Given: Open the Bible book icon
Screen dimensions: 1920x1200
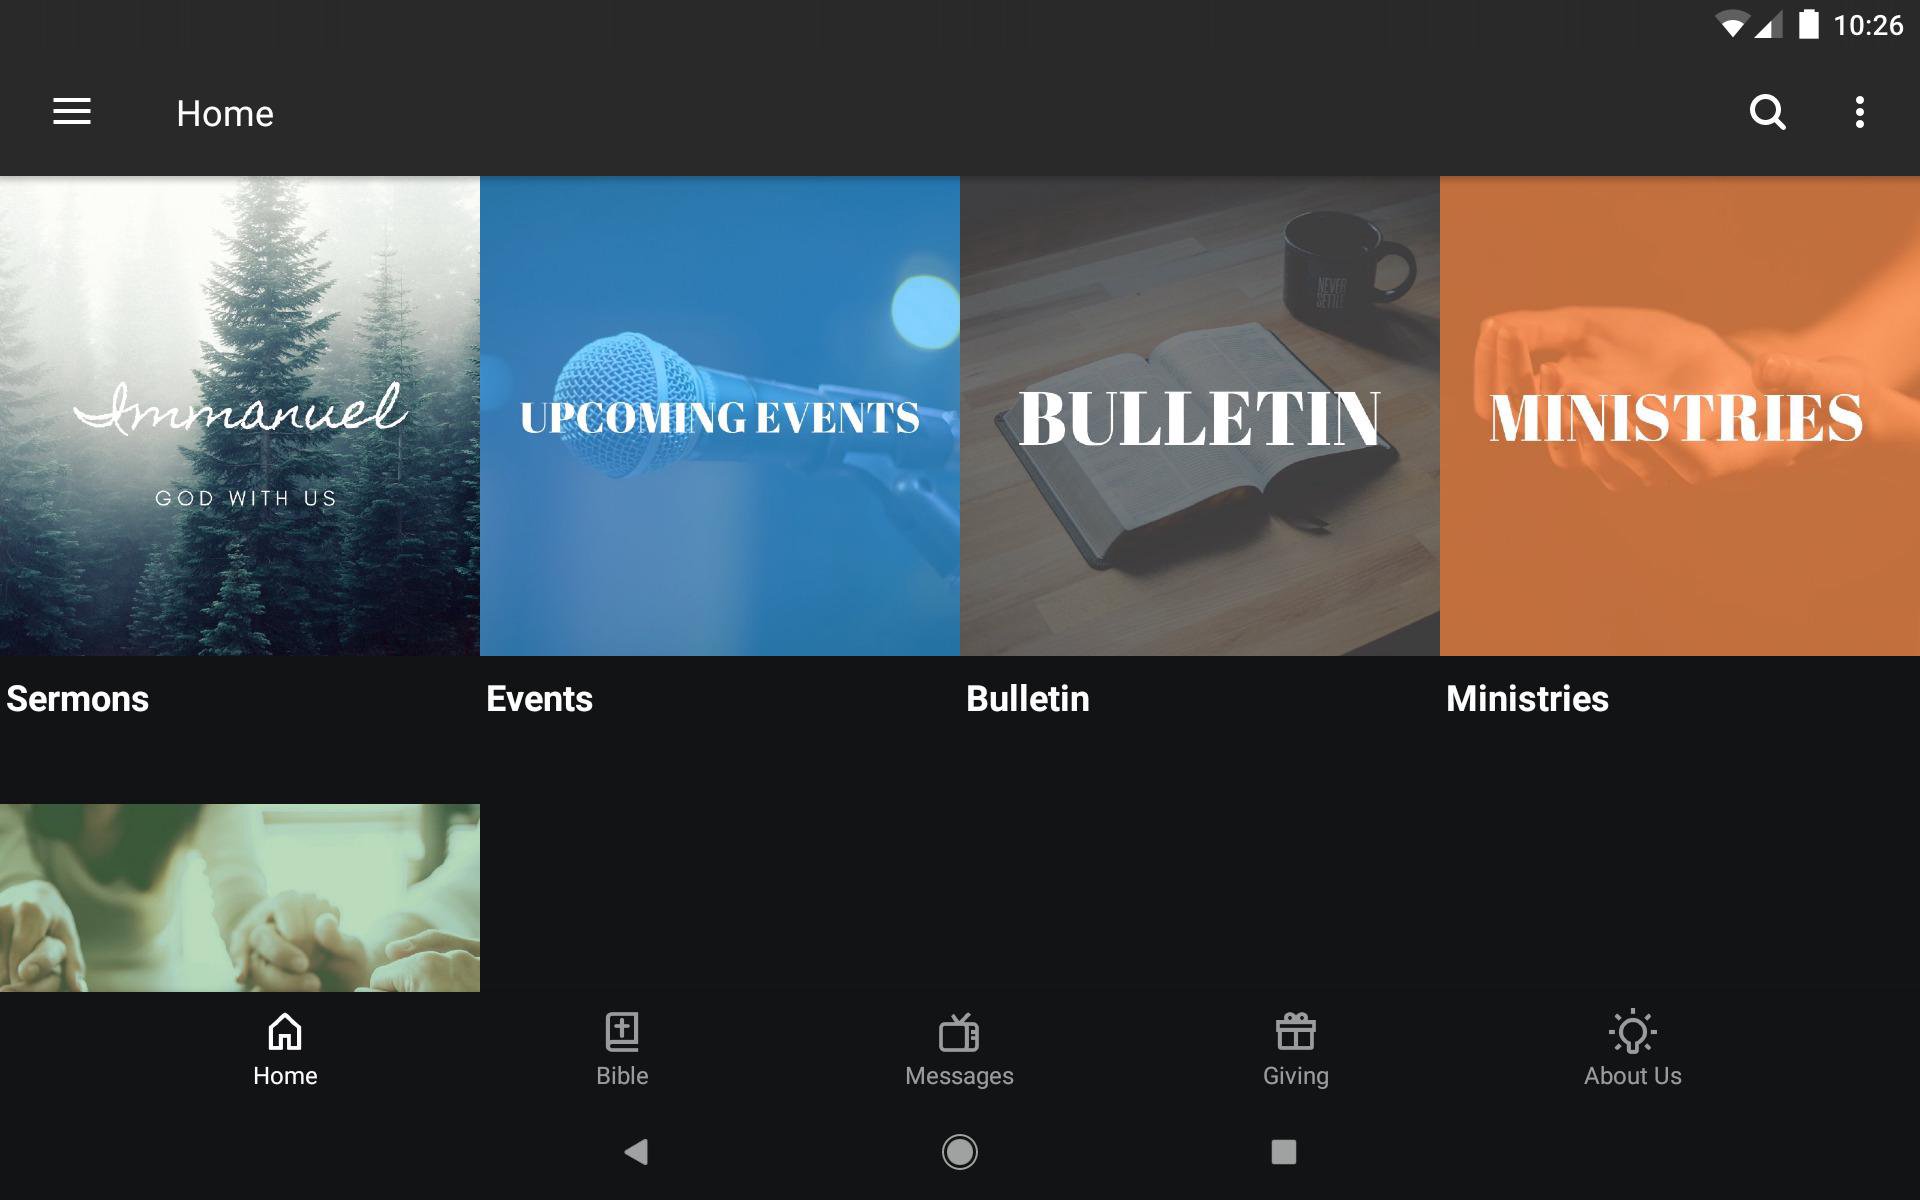Looking at the screenshot, I should tap(622, 1031).
